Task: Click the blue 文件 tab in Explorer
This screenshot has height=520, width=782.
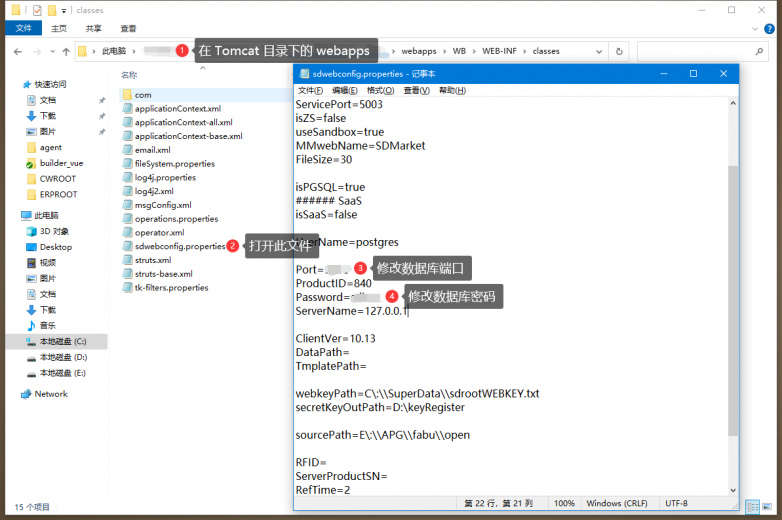Action: [23, 29]
